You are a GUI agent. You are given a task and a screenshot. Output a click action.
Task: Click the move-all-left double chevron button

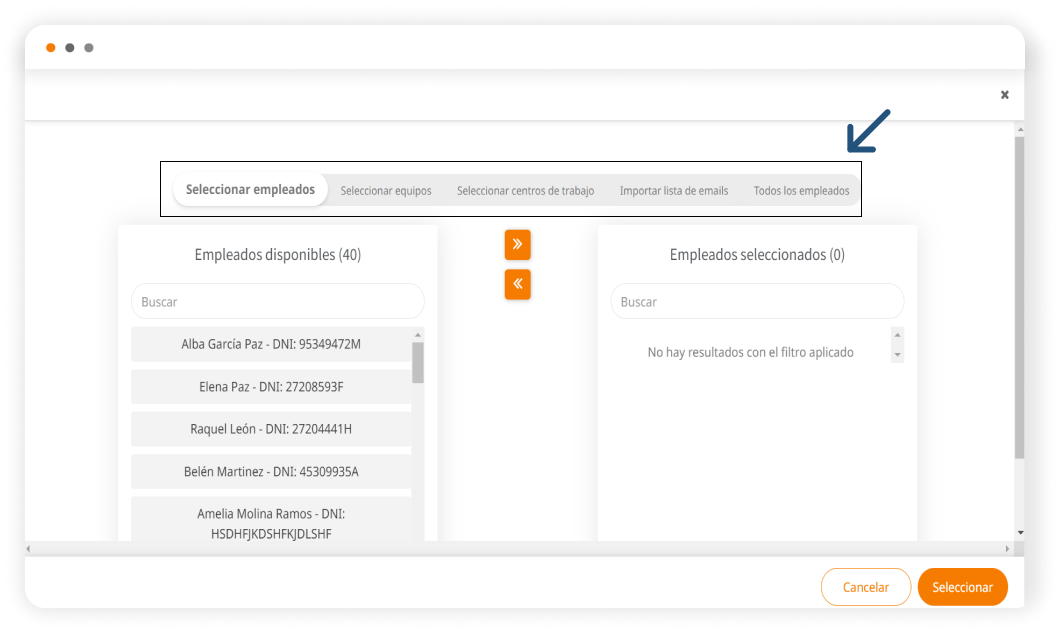(517, 284)
